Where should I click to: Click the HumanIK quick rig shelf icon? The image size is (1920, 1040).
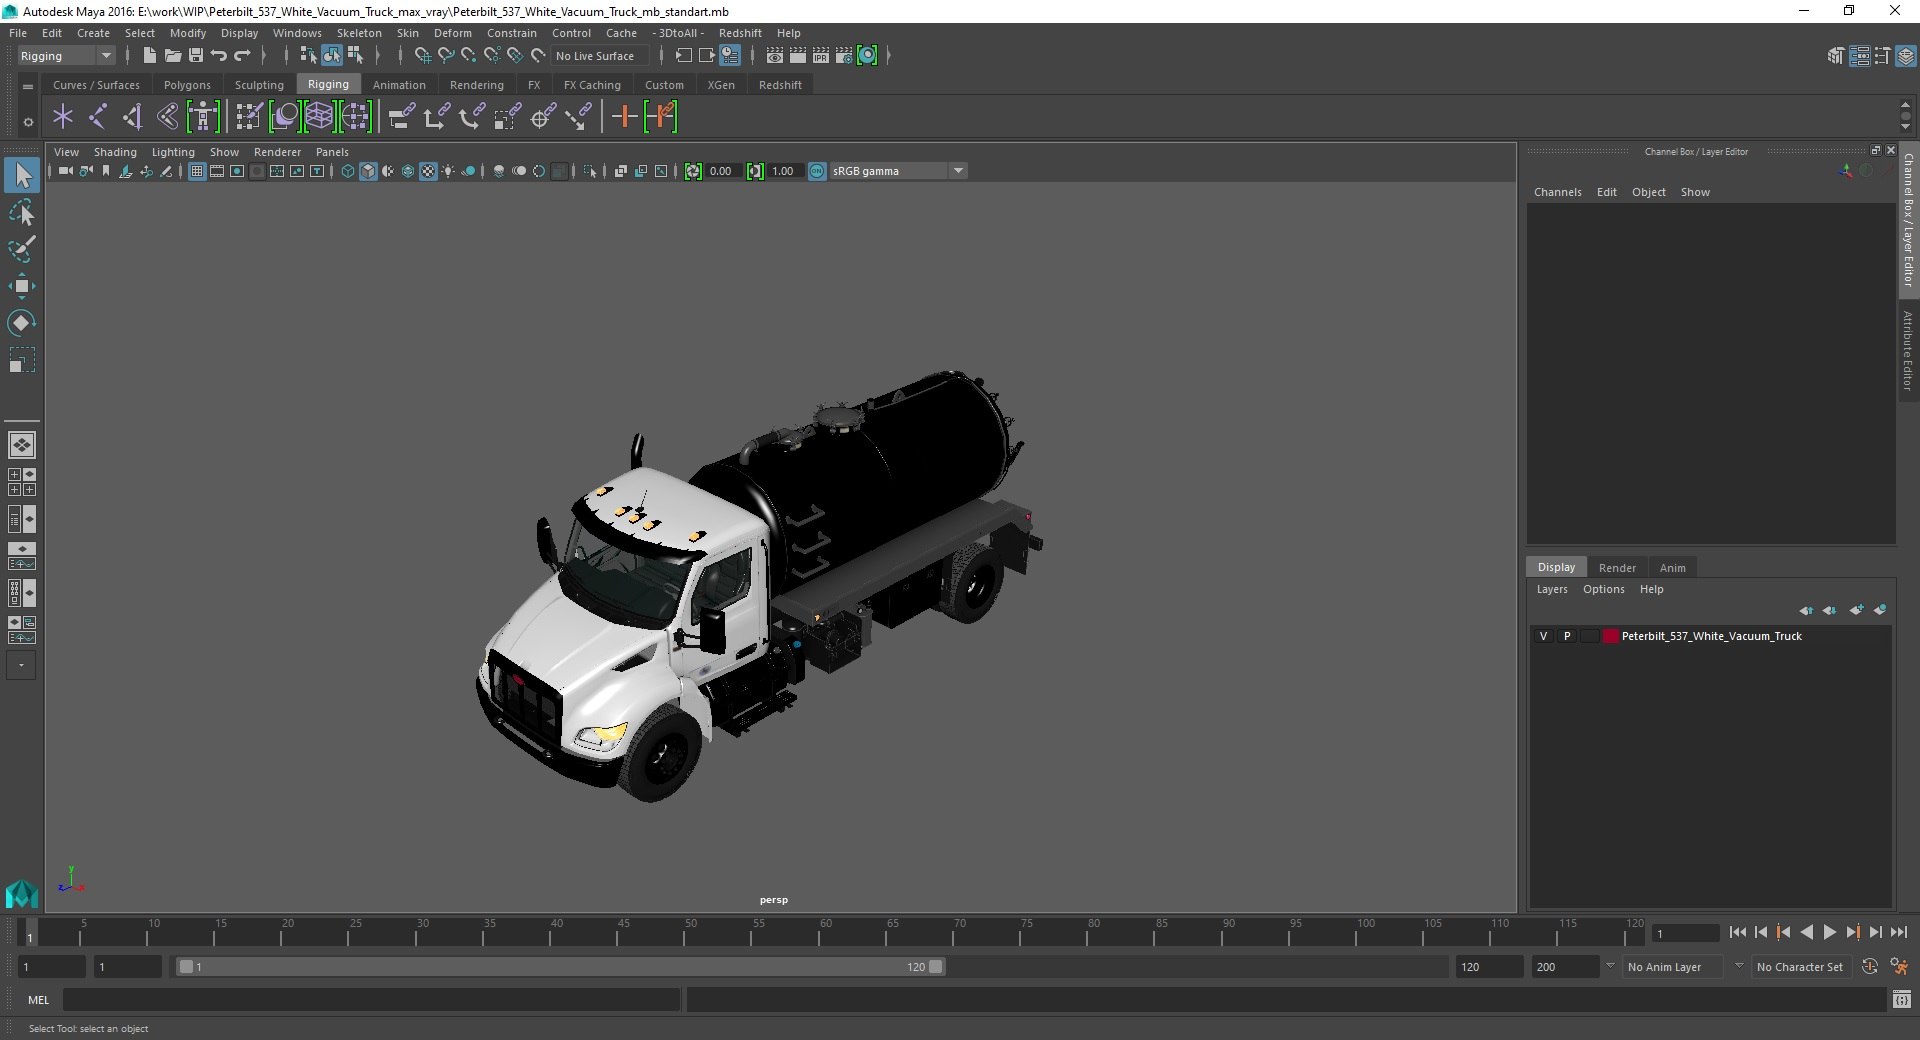coord(203,117)
